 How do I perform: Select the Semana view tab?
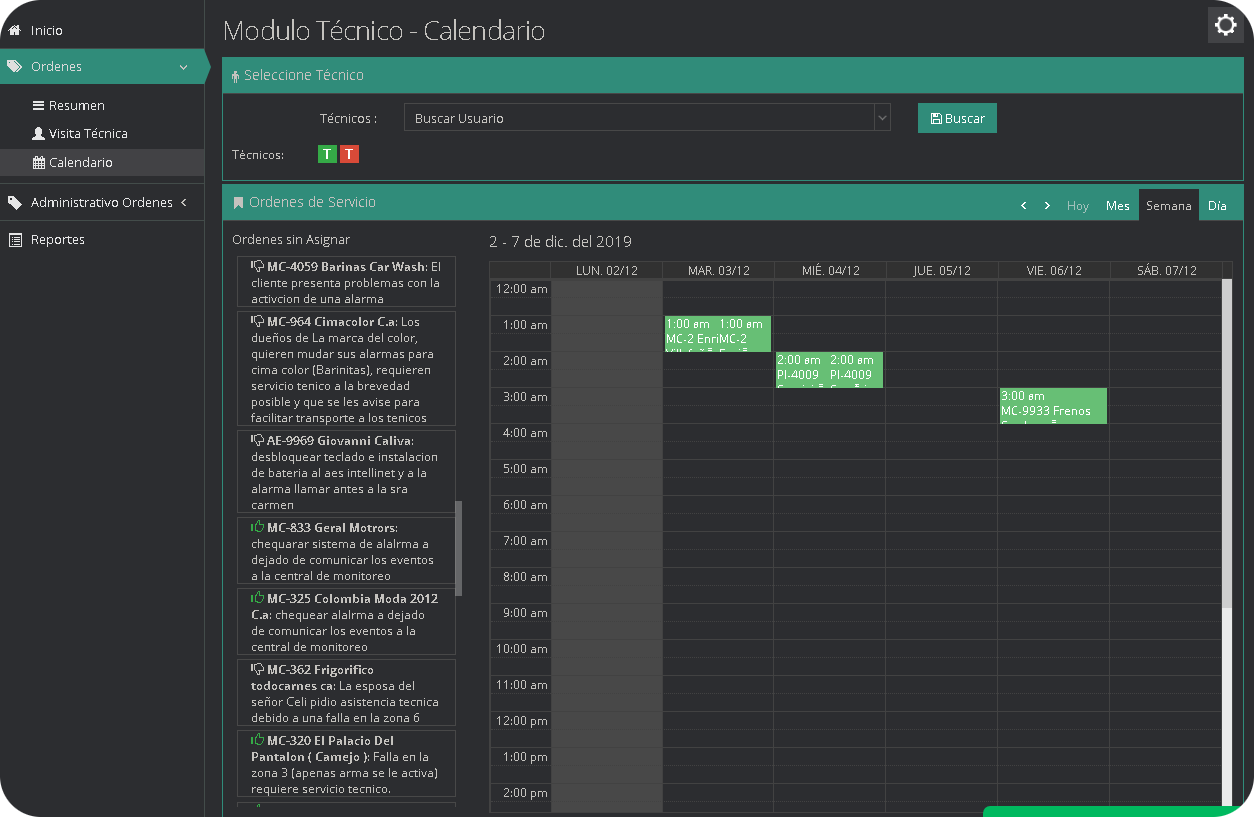click(x=1168, y=205)
